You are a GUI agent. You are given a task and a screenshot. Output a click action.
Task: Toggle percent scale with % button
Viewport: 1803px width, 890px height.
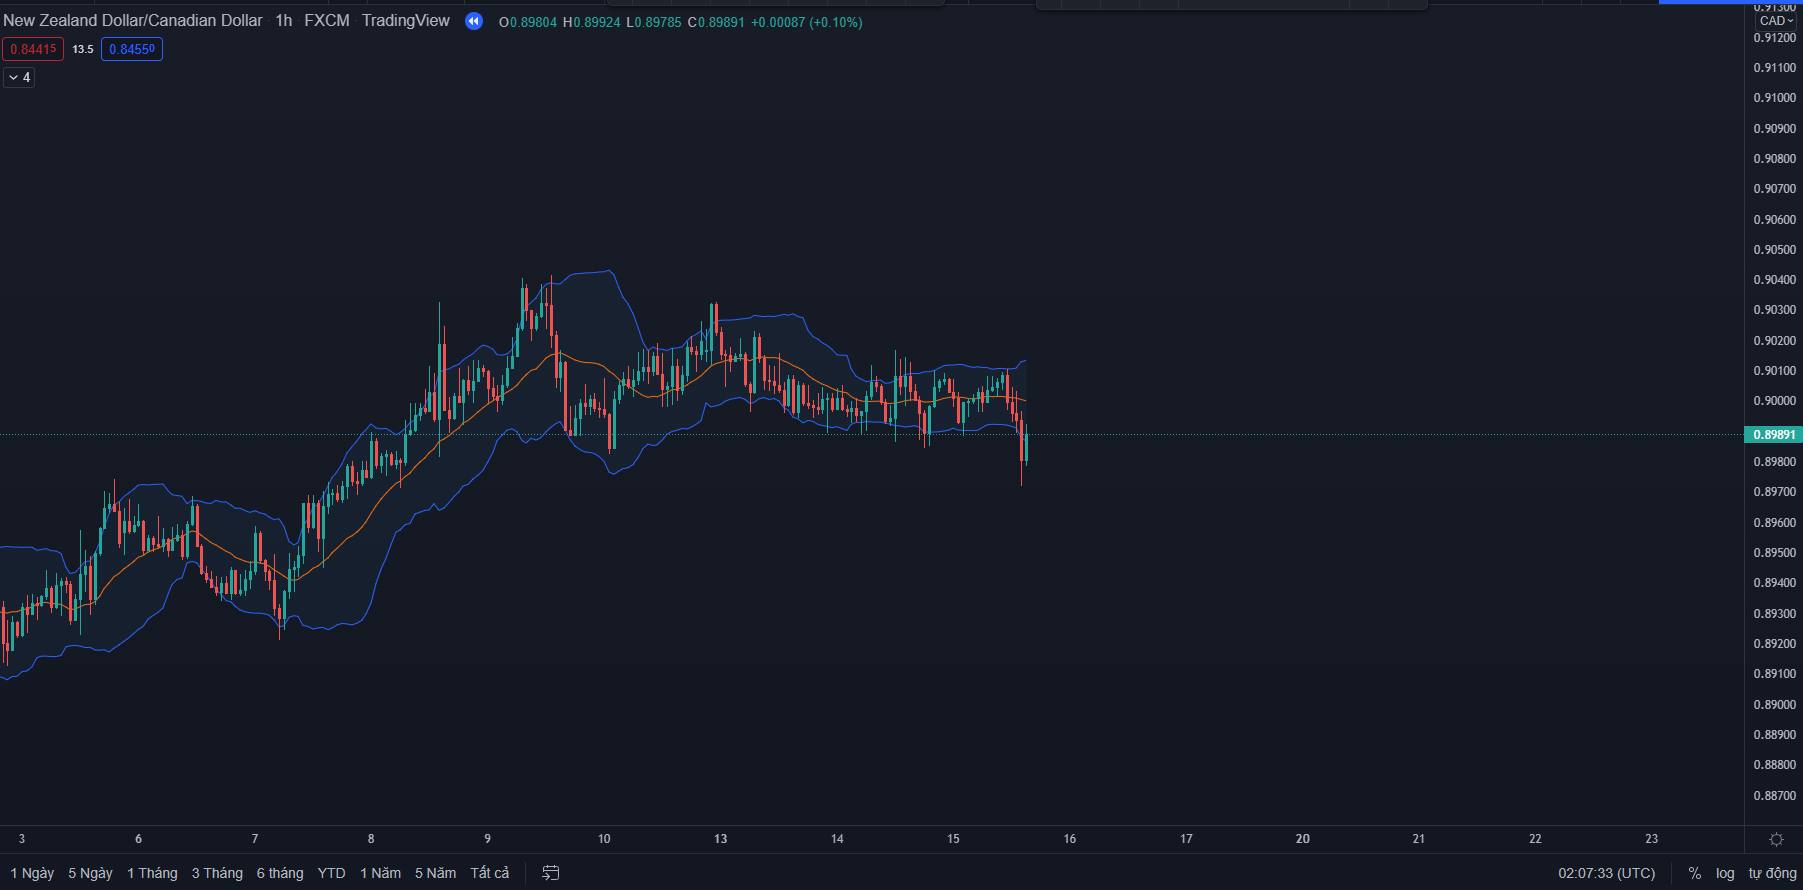tap(1694, 873)
